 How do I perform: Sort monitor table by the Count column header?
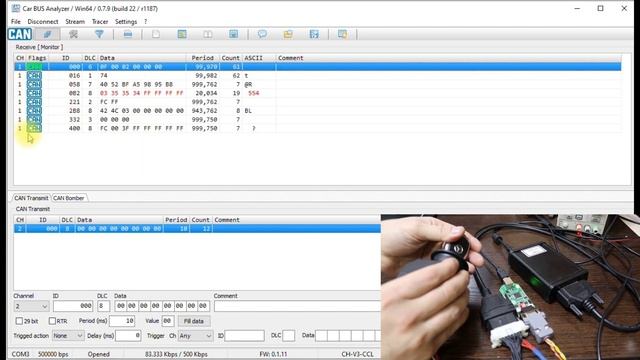point(231,58)
